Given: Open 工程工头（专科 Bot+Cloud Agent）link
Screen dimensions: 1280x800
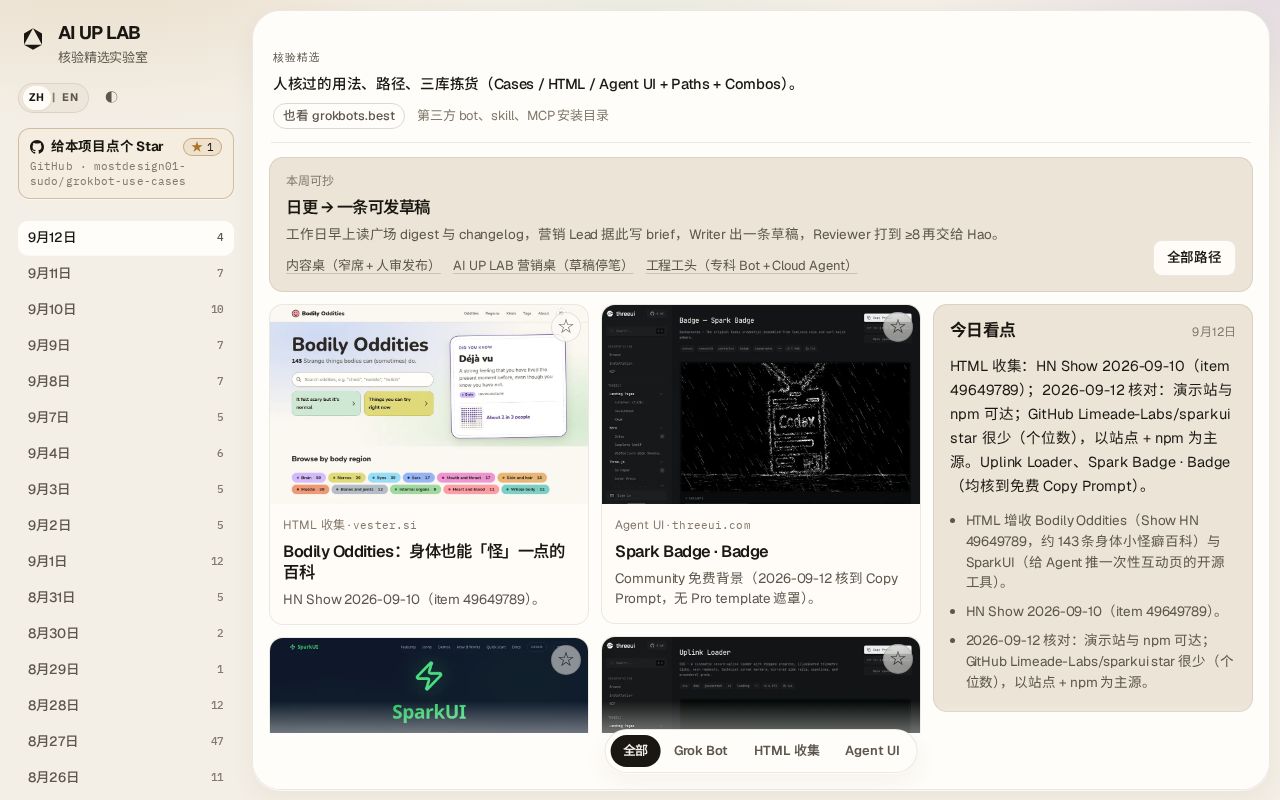Looking at the screenshot, I should coord(752,266).
